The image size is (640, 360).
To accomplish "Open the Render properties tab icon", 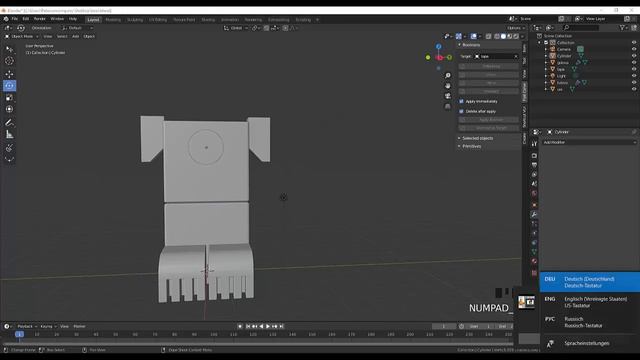I will click(x=534, y=156).
